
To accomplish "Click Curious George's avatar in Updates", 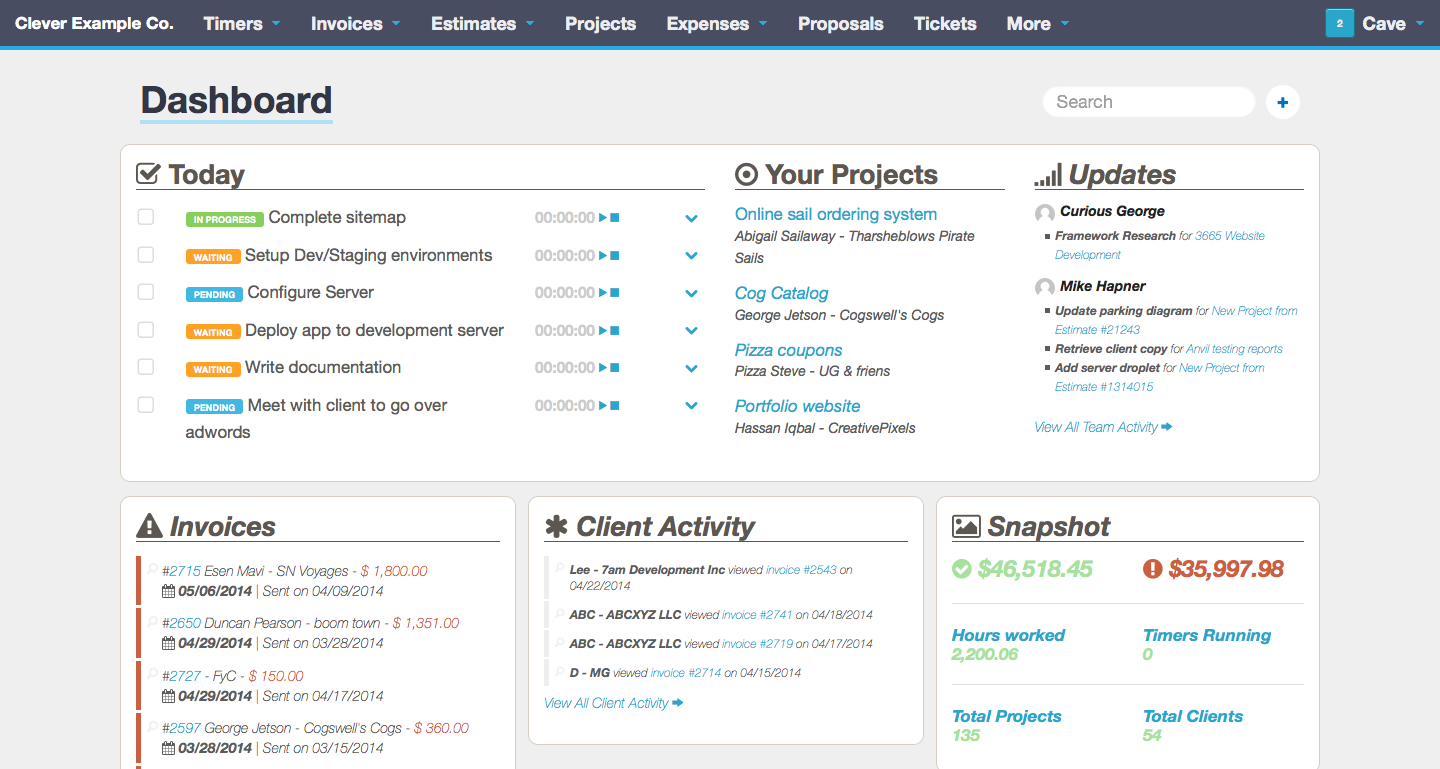I will pyautogui.click(x=1045, y=213).
